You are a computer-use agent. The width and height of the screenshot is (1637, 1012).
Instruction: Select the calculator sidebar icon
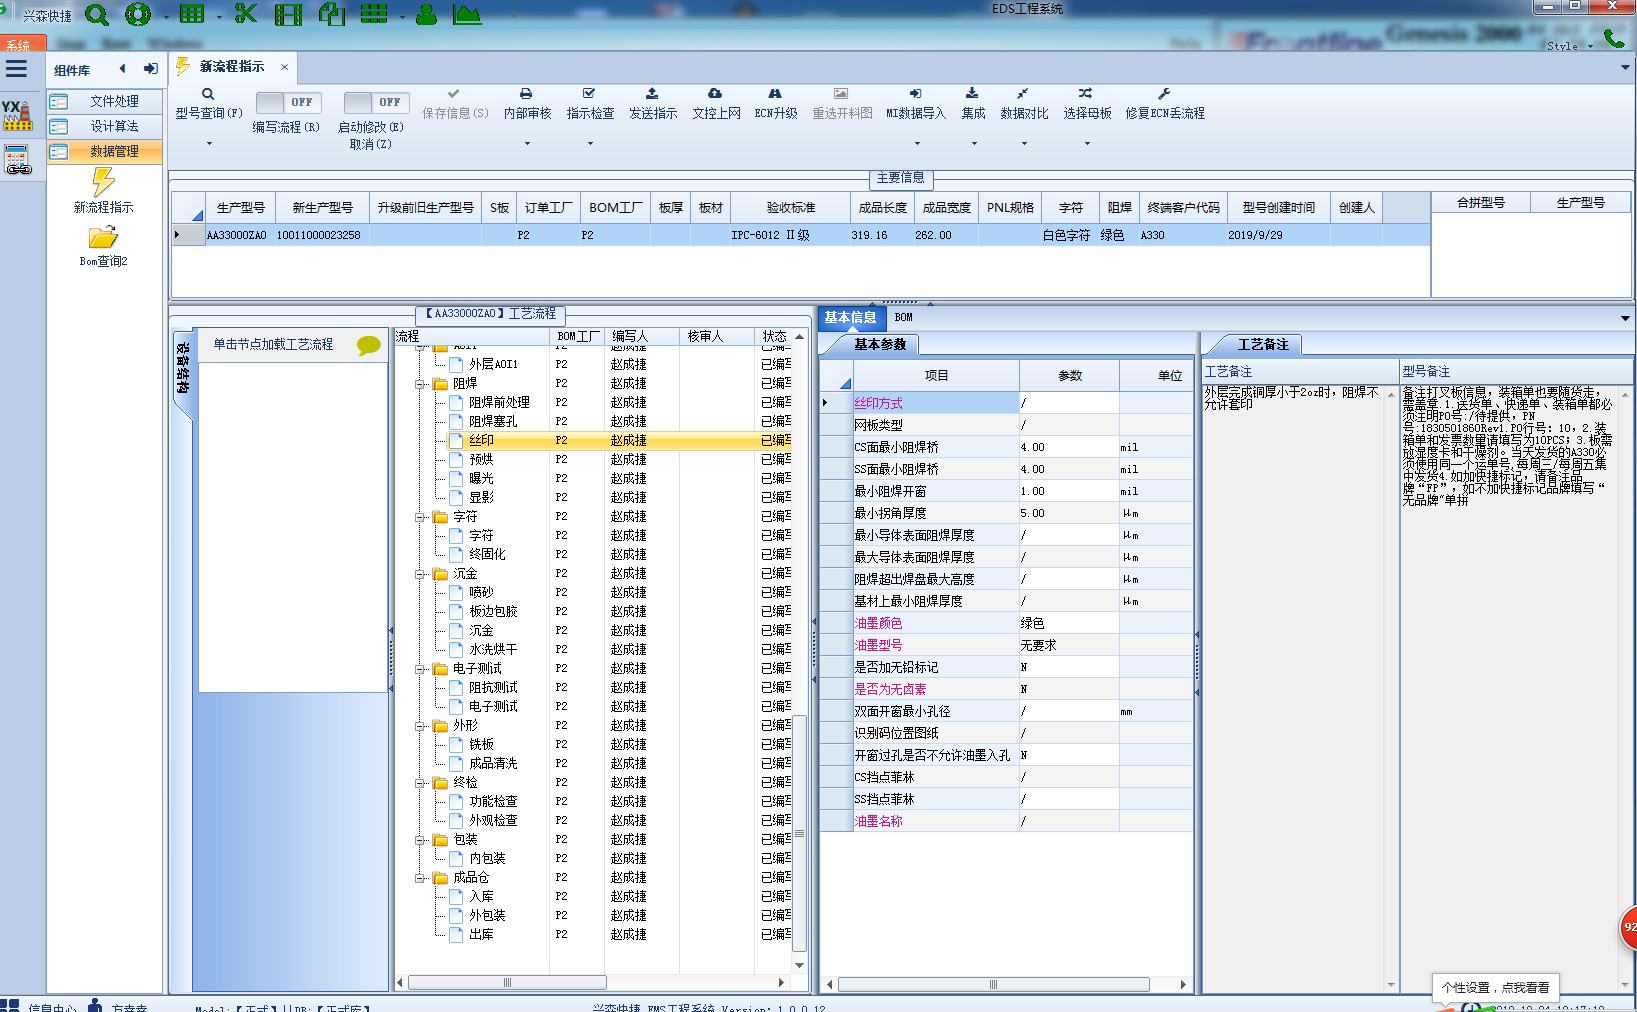(x=17, y=160)
